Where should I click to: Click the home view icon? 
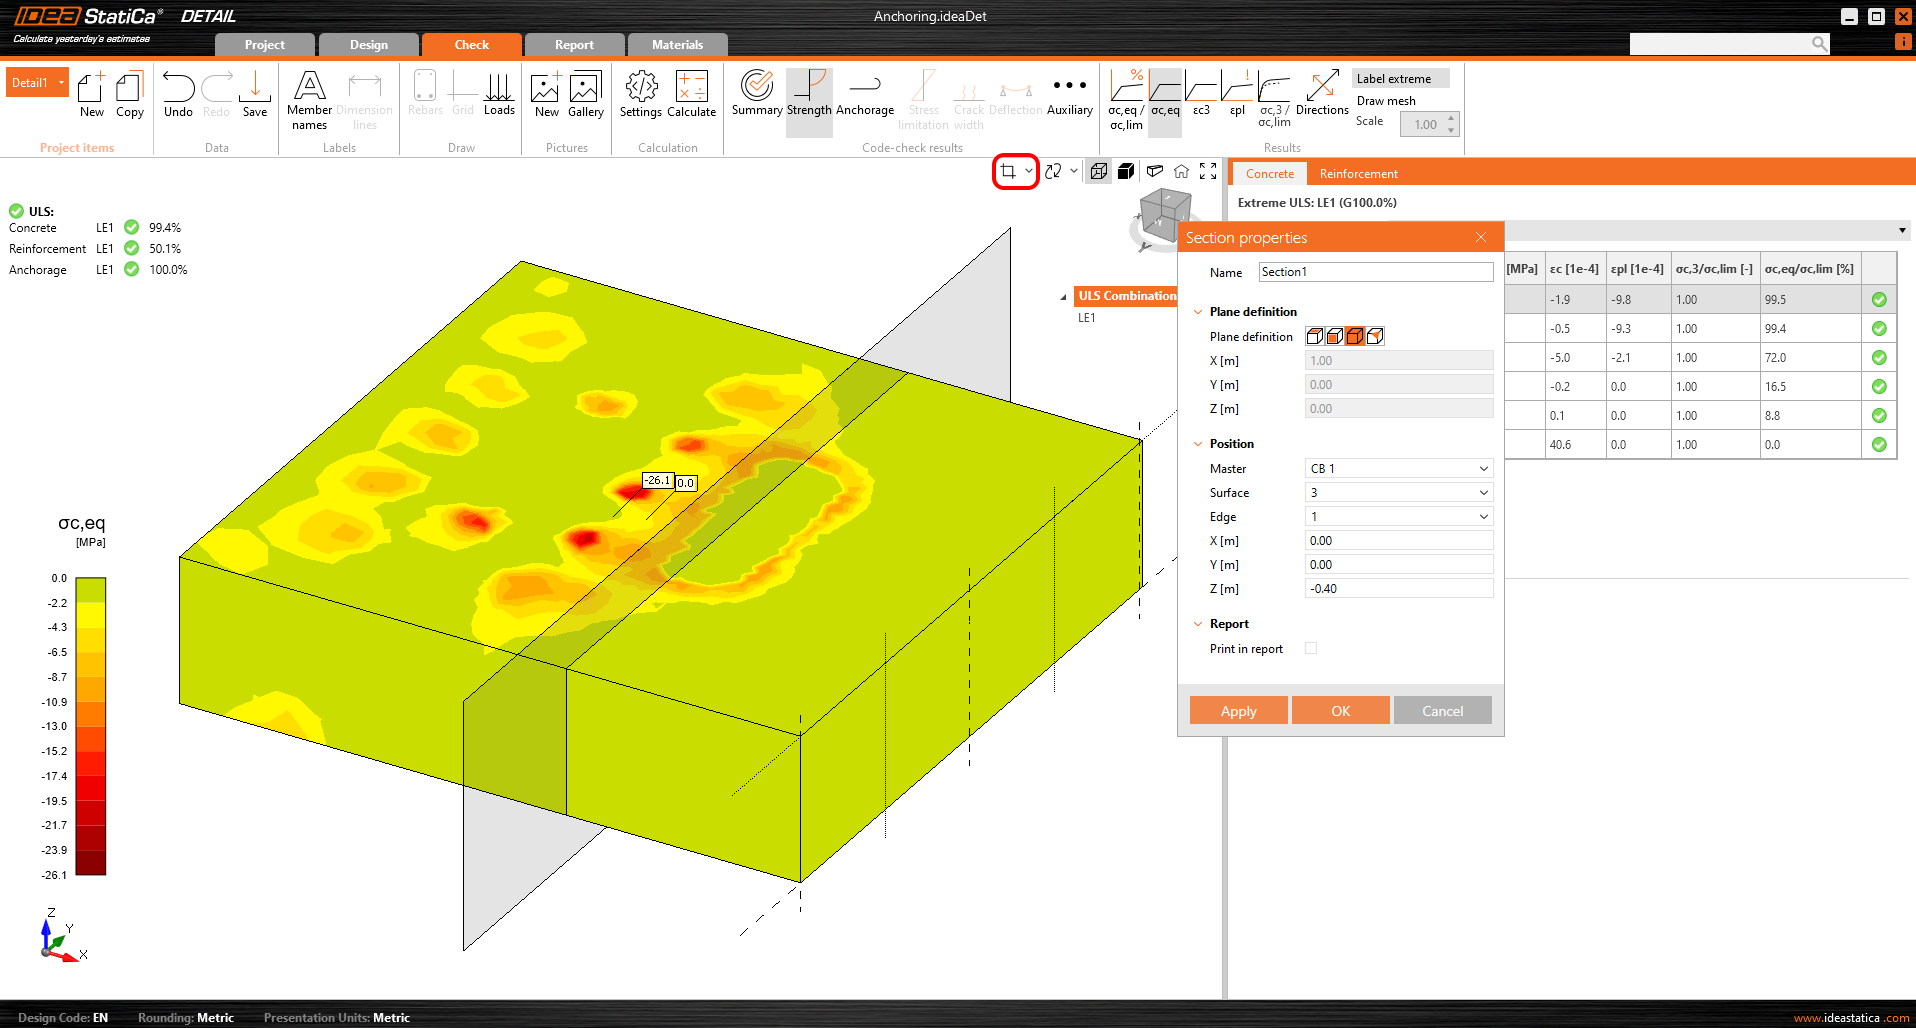1181,171
